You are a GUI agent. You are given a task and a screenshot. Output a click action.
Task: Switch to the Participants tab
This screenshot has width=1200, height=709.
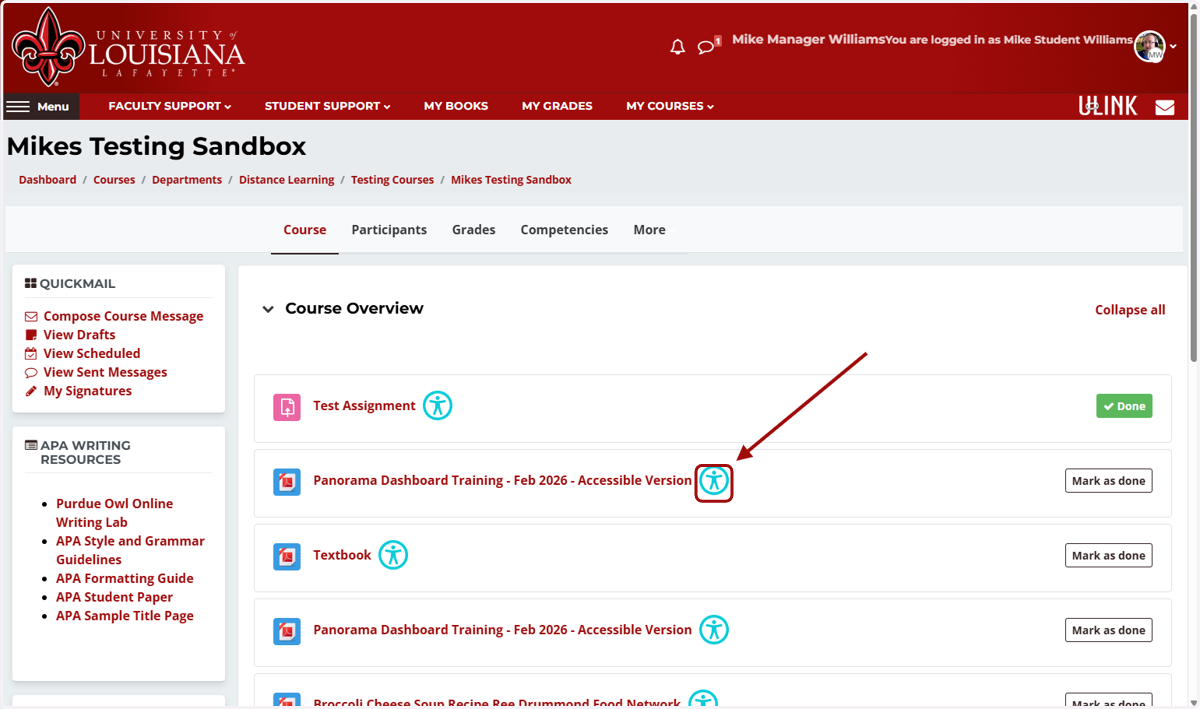(389, 230)
